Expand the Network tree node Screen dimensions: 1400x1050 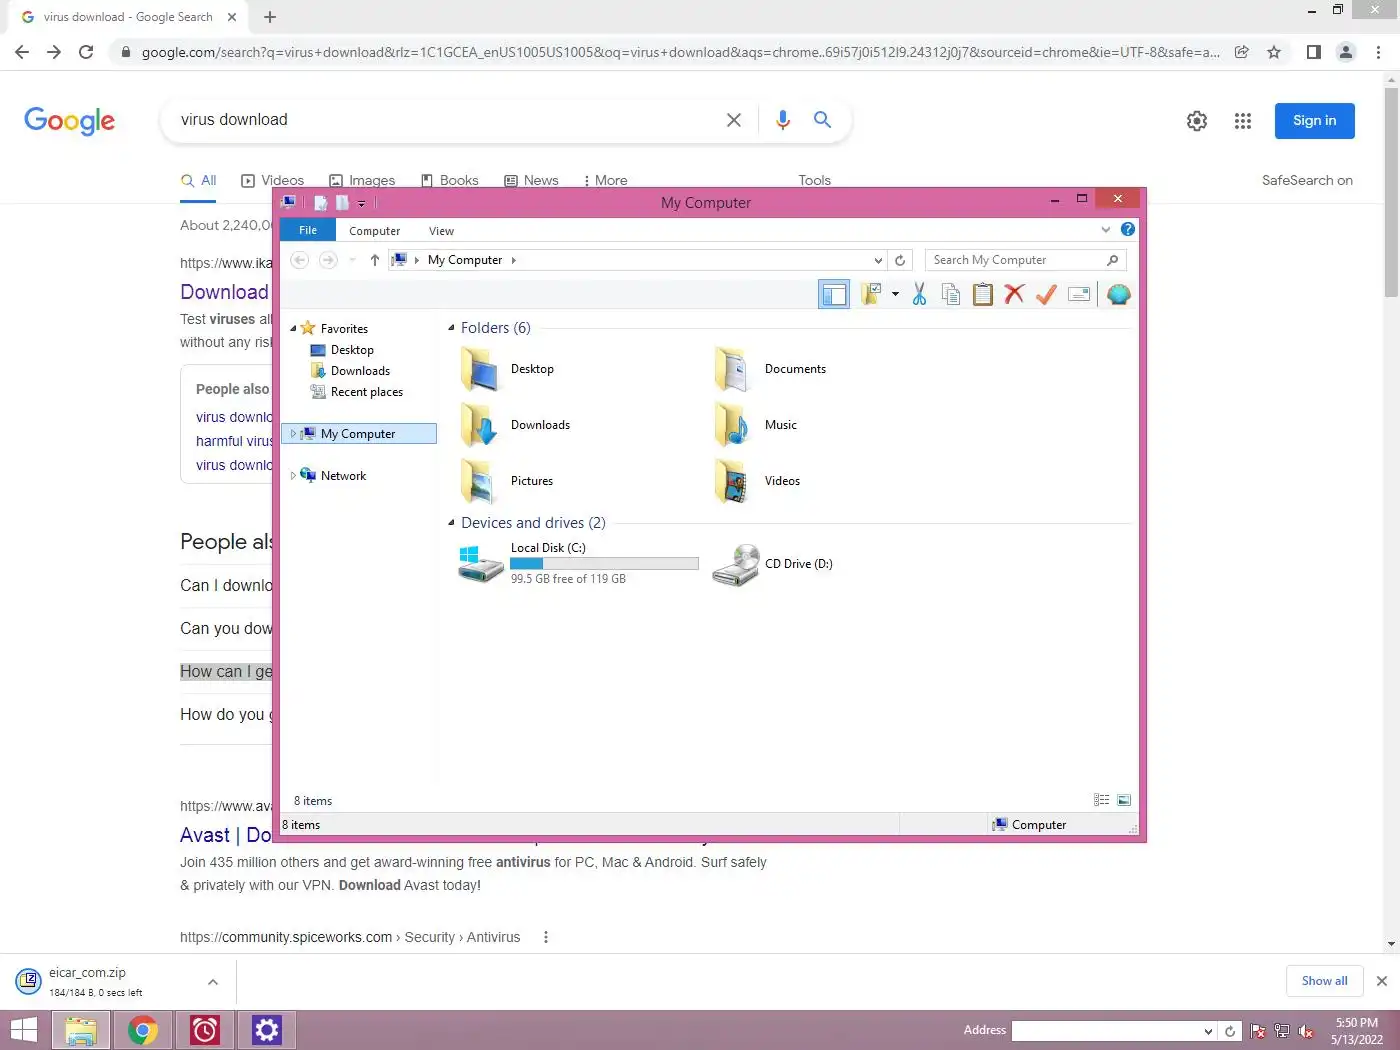[x=293, y=476]
